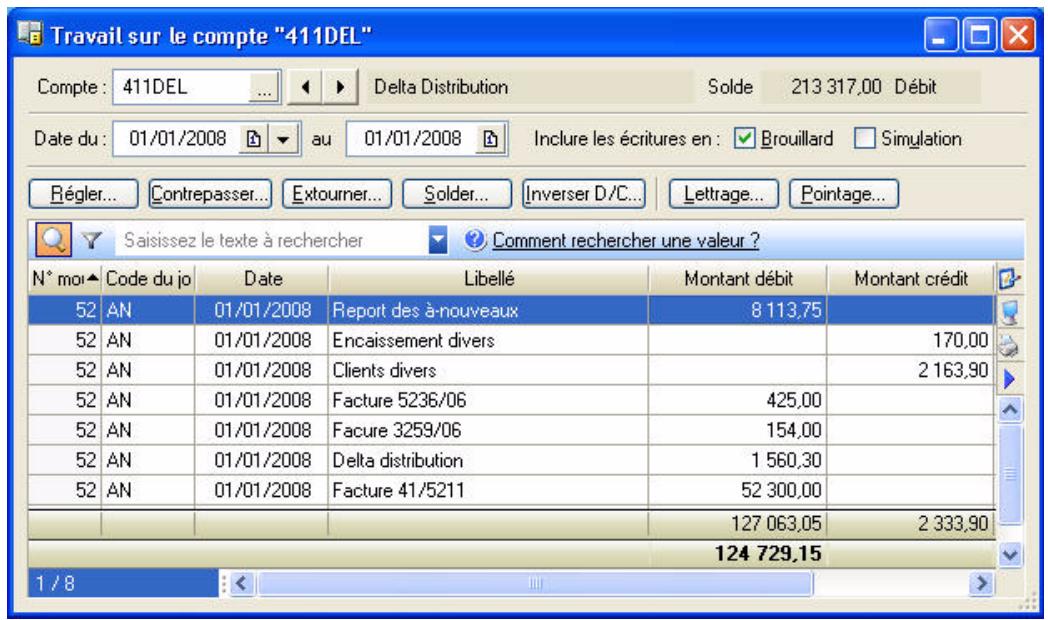Click the 170,00 credit amount cell
Image resolution: width=1048 pixels, height=620 pixels.
coord(910,340)
